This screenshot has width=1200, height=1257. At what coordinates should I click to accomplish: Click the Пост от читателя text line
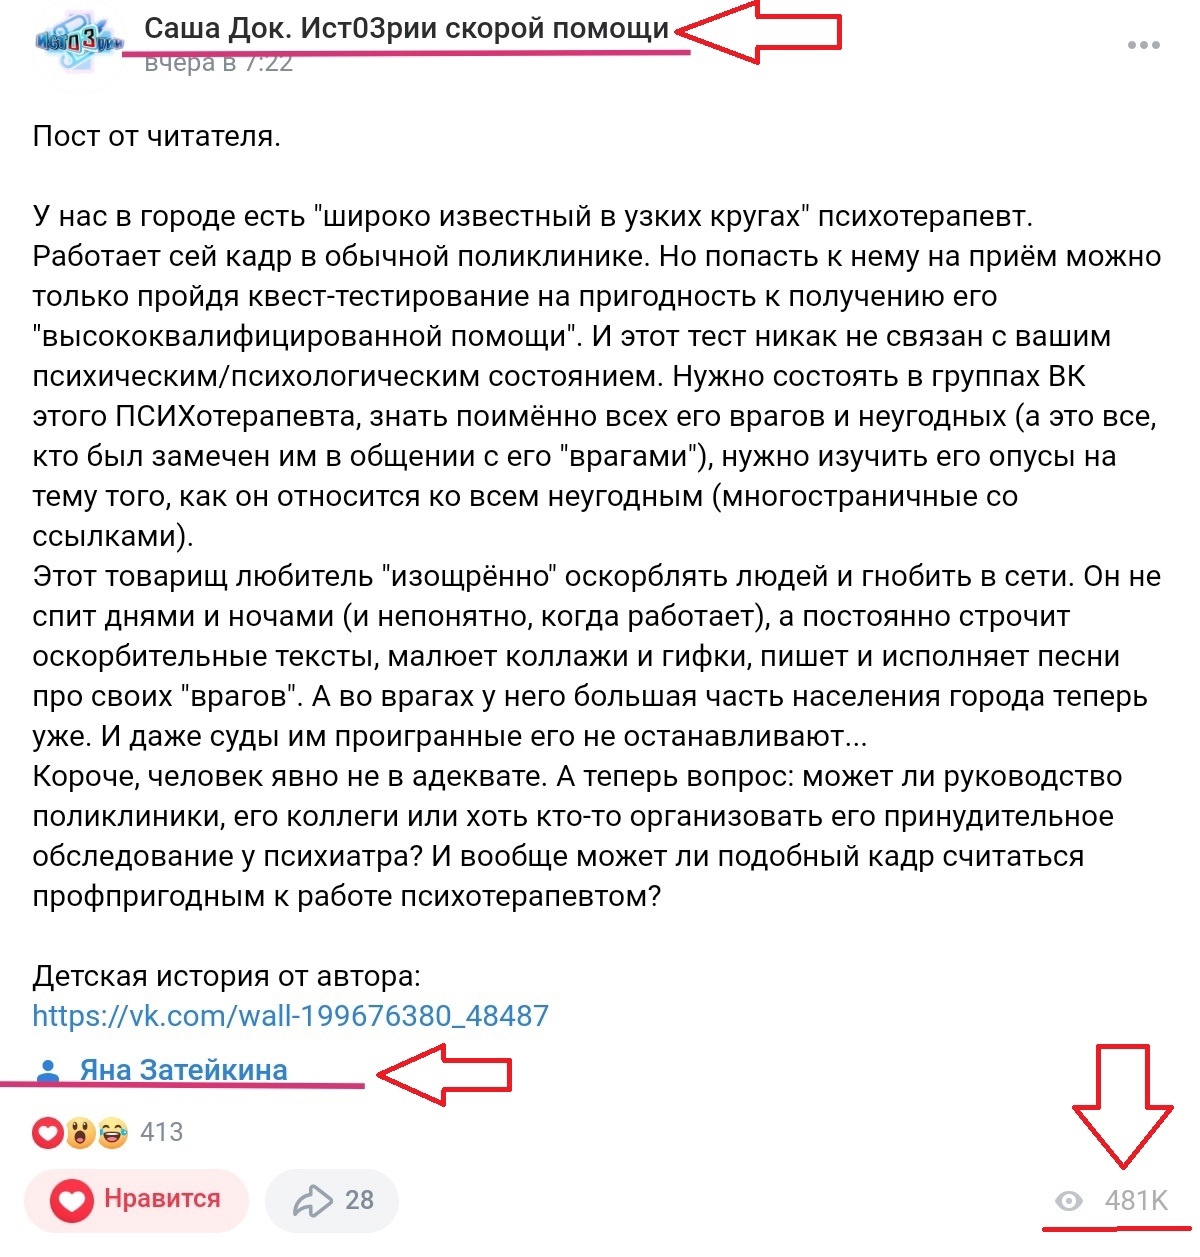coord(157,136)
